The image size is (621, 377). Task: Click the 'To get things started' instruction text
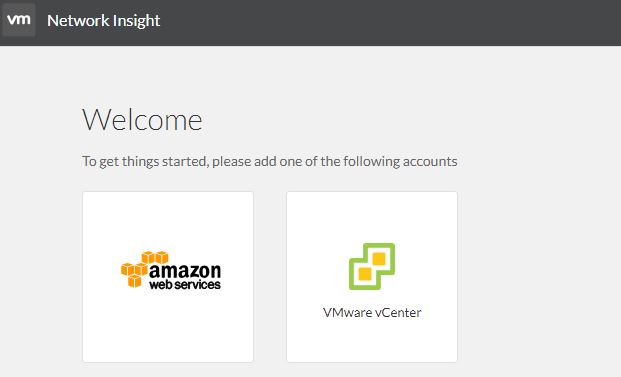tap(270, 162)
